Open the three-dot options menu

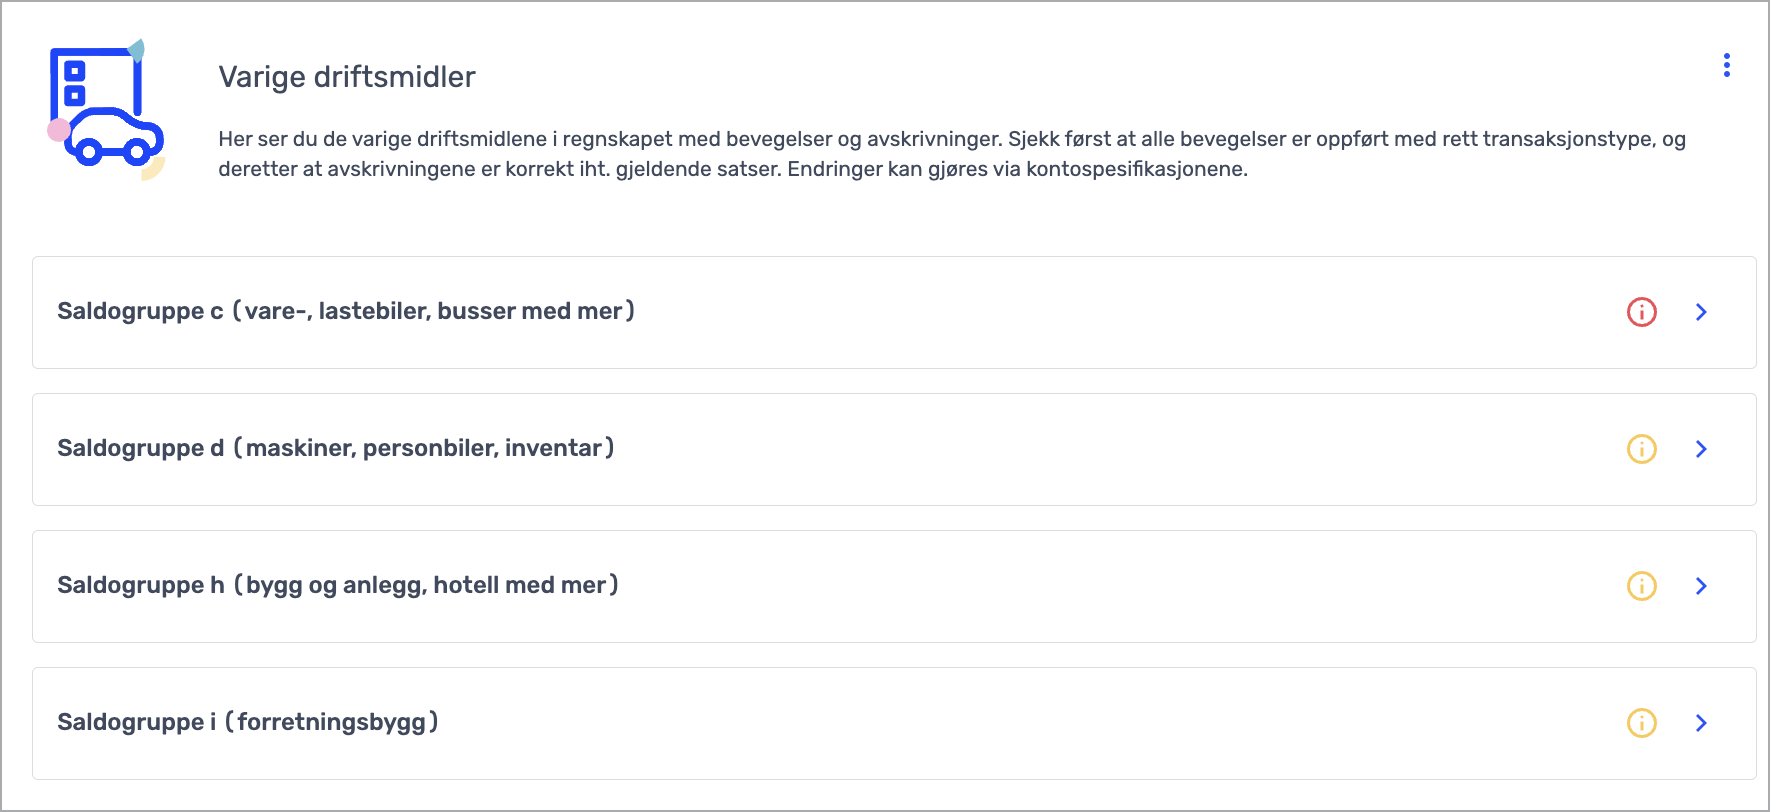click(x=1726, y=65)
